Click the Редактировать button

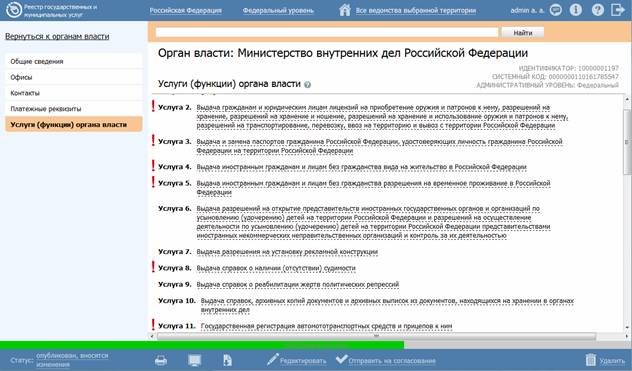pyautogui.click(x=297, y=360)
